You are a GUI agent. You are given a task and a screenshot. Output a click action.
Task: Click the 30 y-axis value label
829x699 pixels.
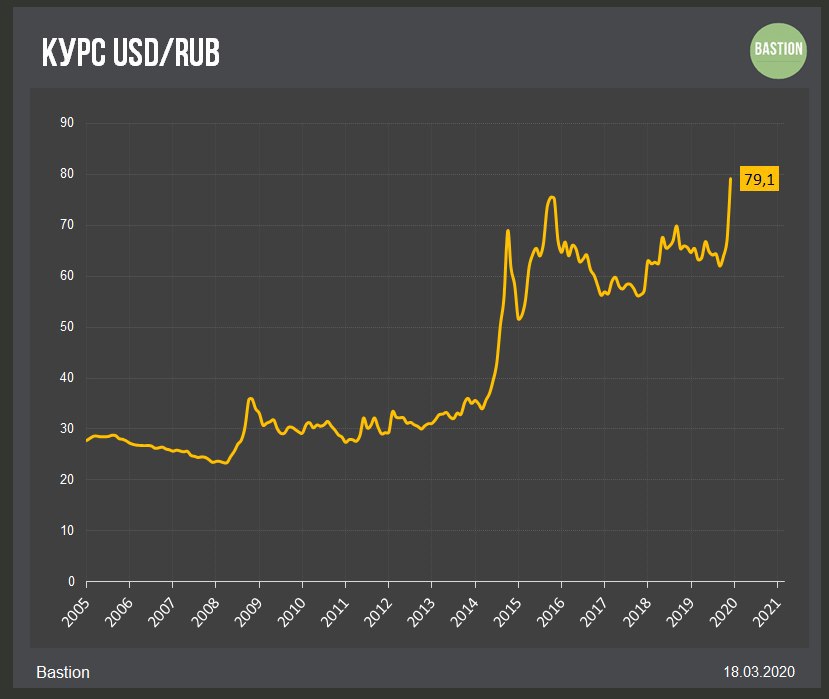[68, 429]
